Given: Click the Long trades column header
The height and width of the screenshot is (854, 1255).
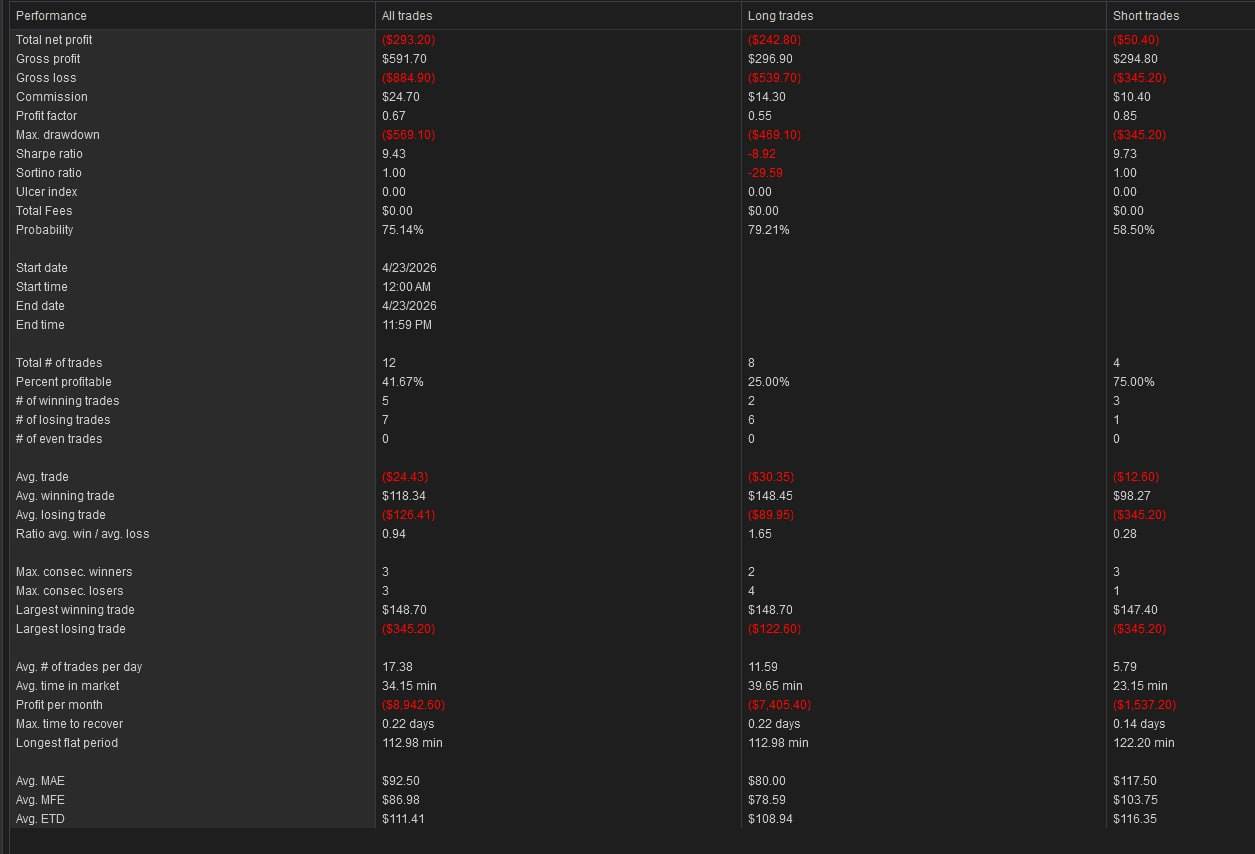Looking at the screenshot, I should point(780,16).
